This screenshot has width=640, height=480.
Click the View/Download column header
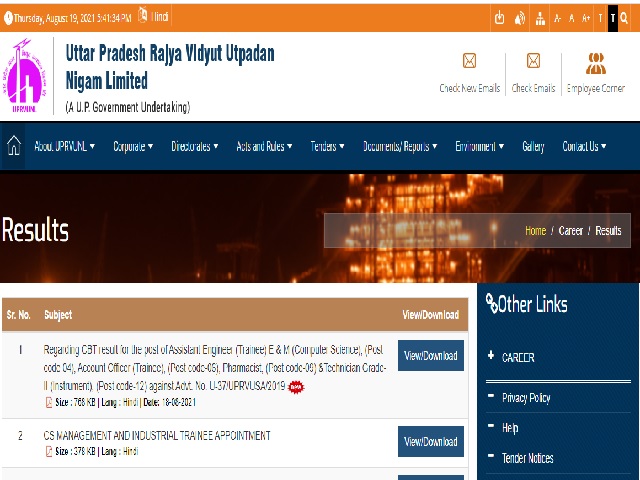[x=431, y=315]
